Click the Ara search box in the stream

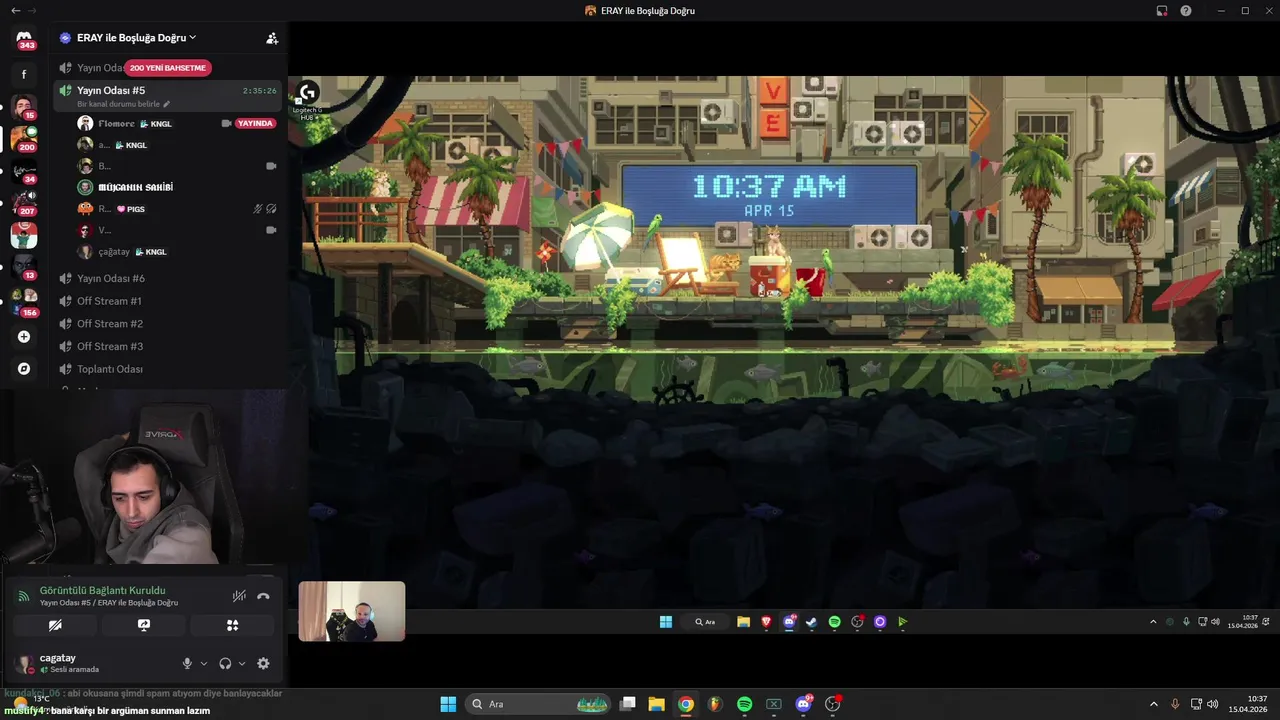click(706, 622)
